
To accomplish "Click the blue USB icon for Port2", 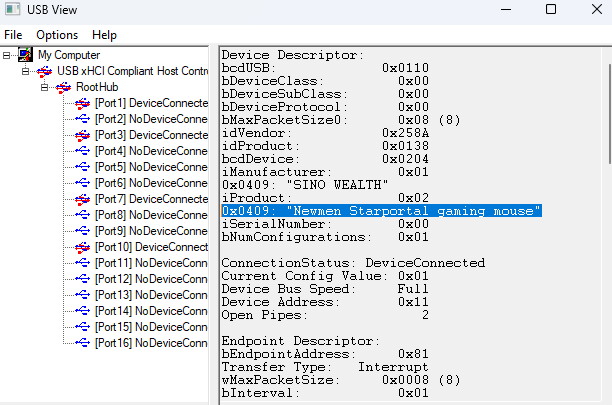I will click(82, 119).
